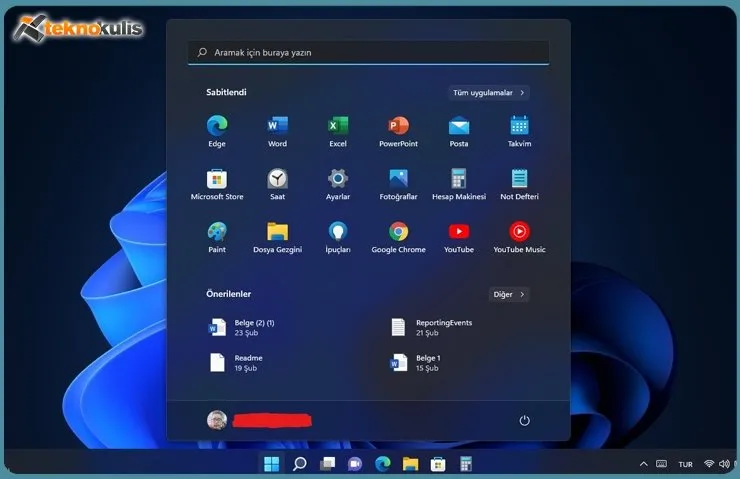Open Not Defteri notepad
Viewport: 740px width, 479px height.
519,184
